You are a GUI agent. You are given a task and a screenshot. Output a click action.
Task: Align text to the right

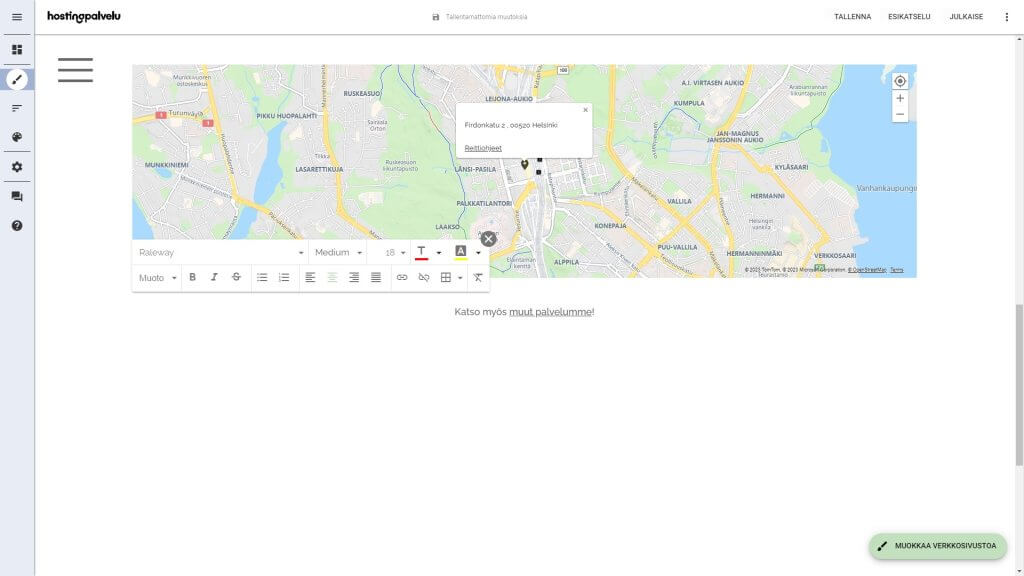(x=354, y=278)
